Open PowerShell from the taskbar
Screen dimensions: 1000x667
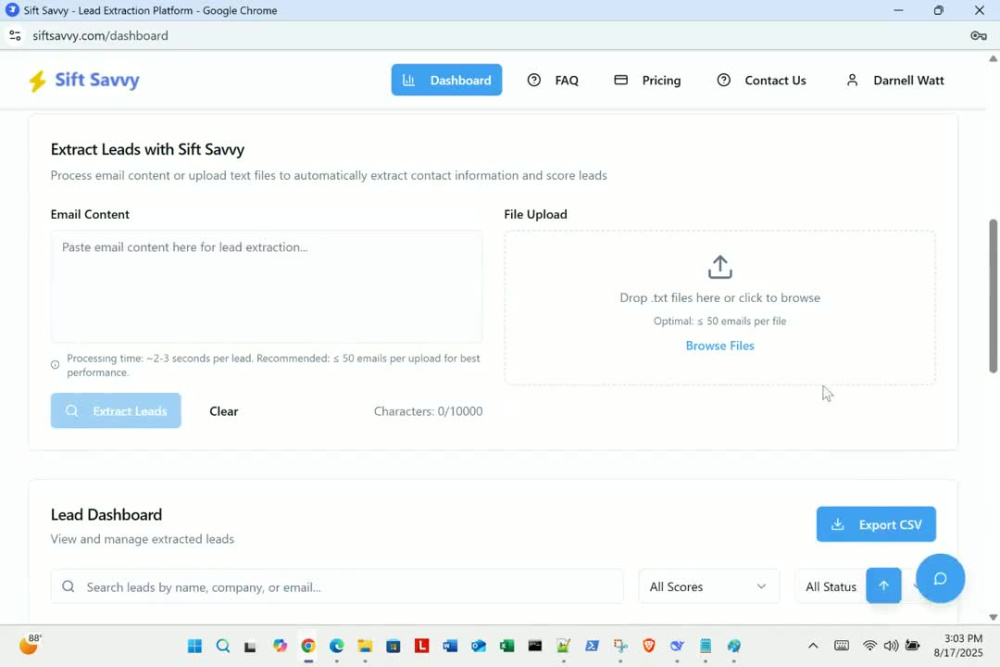click(x=592, y=646)
